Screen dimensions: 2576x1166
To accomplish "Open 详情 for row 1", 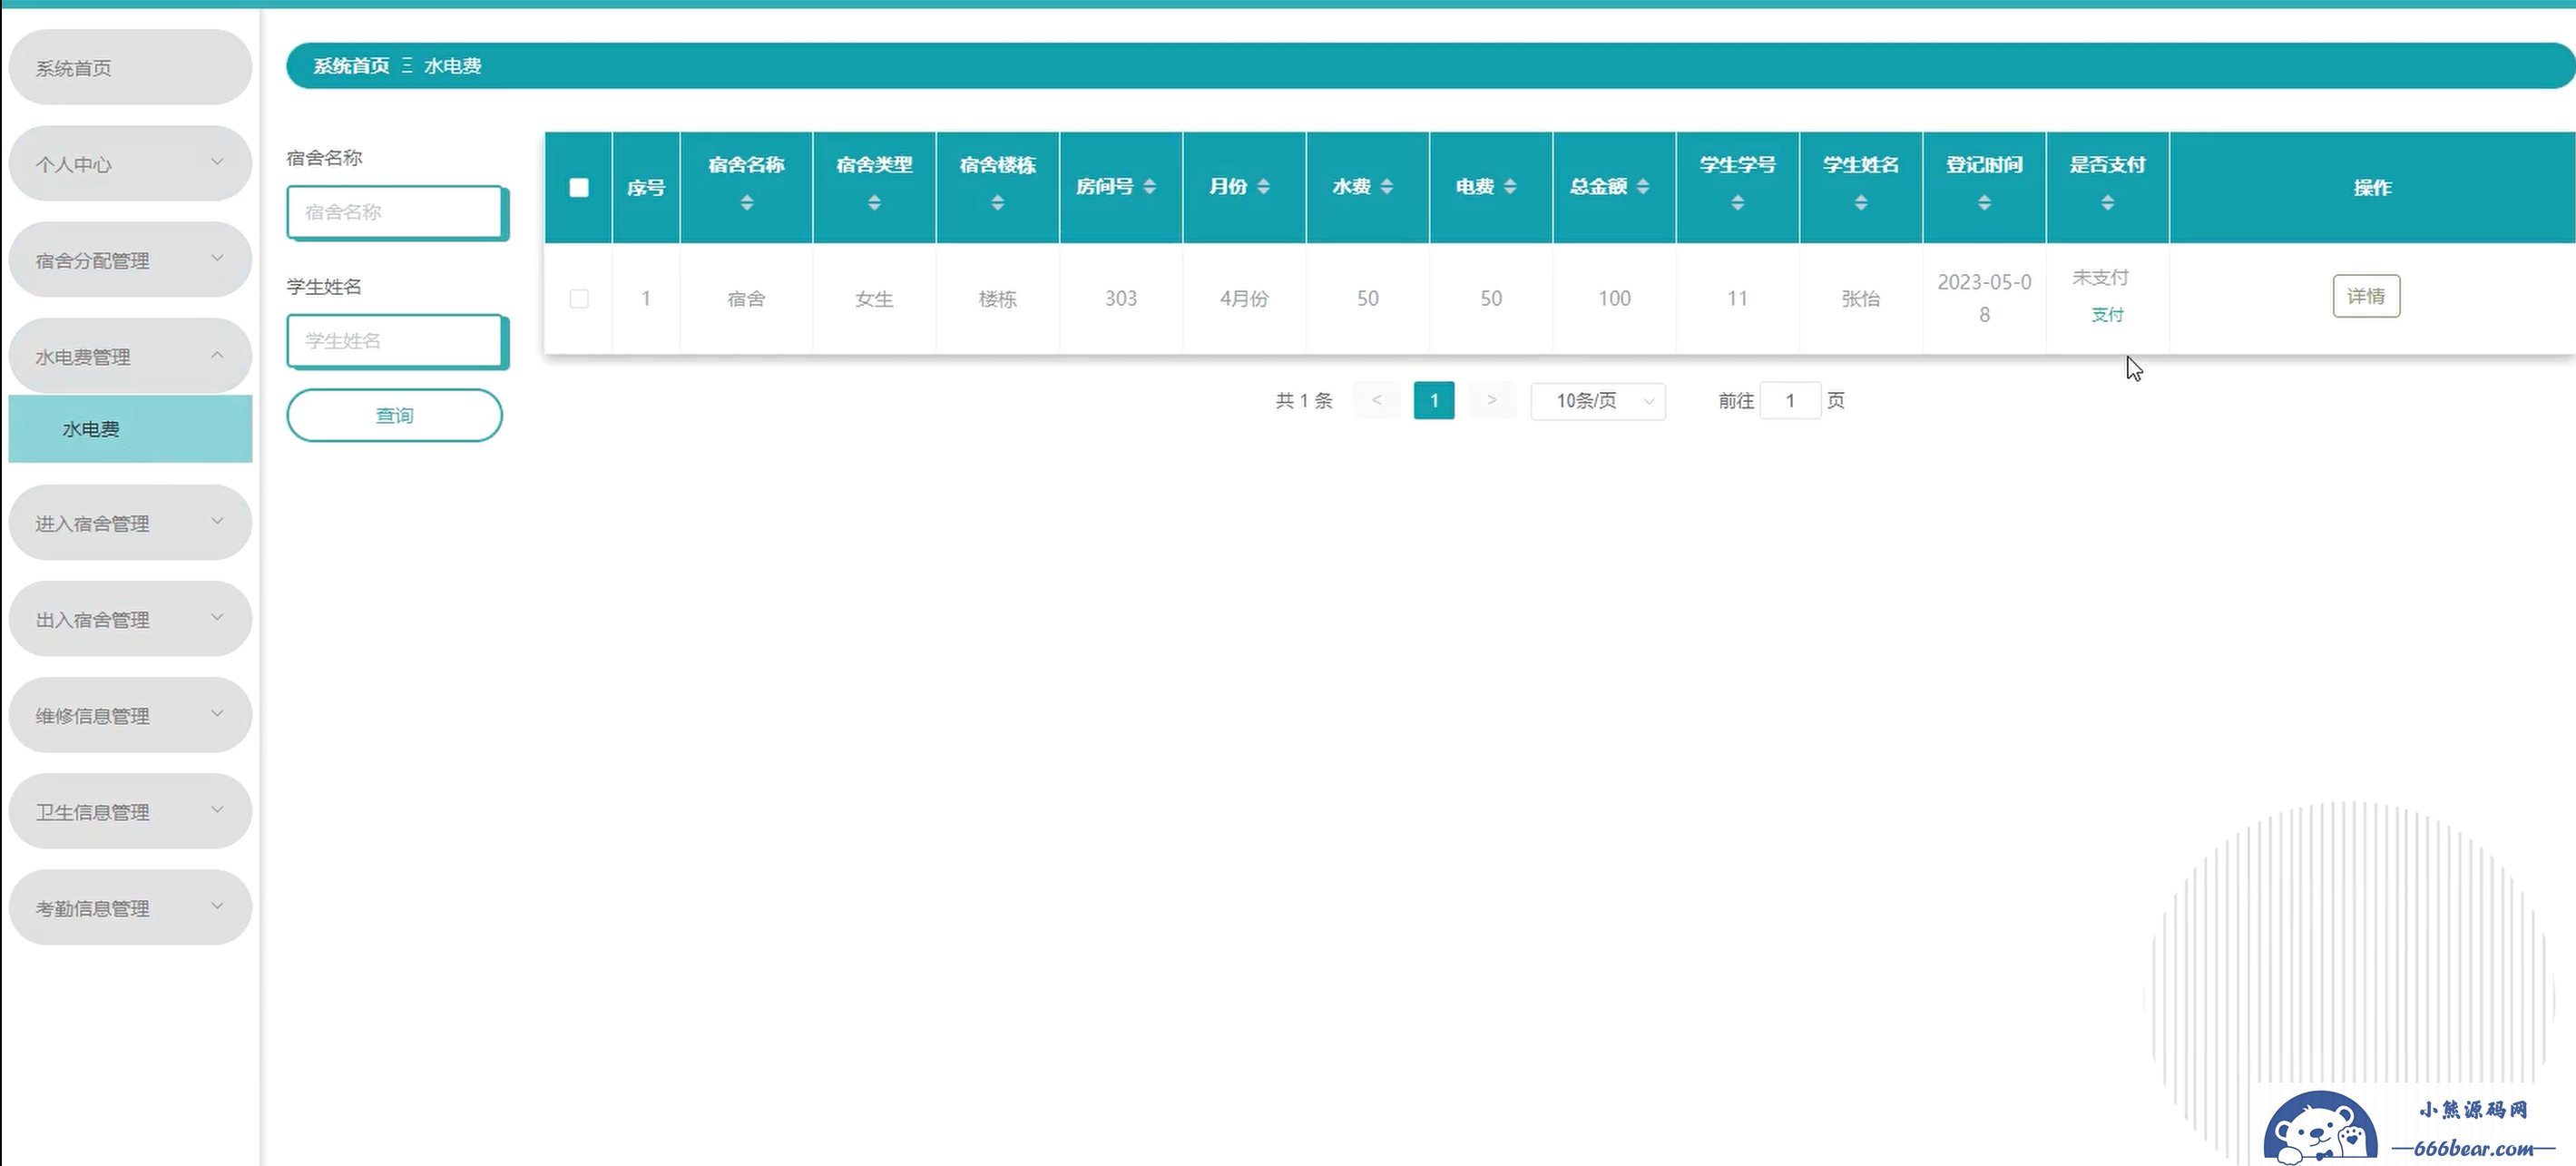I will tap(2366, 296).
